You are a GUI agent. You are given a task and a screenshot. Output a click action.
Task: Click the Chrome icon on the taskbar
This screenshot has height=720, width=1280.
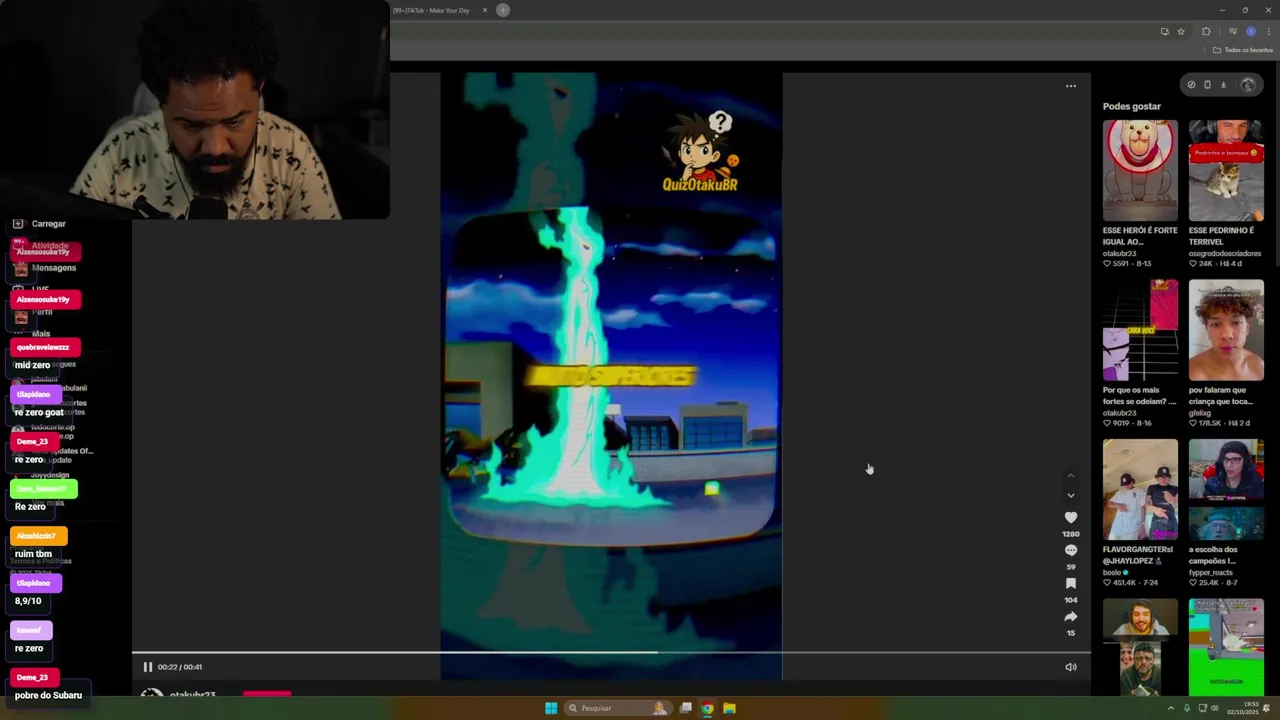pos(707,708)
